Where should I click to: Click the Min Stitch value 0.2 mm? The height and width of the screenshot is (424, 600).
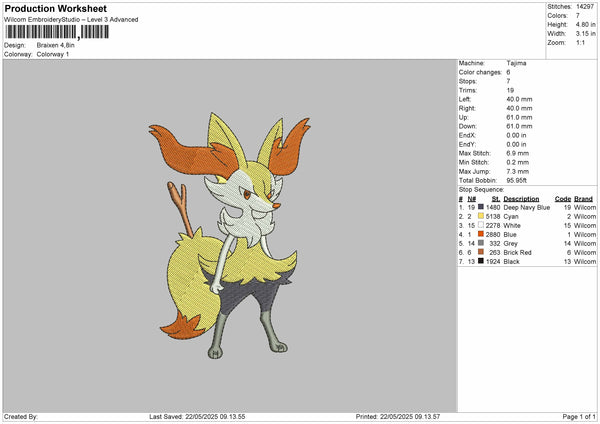point(518,162)
